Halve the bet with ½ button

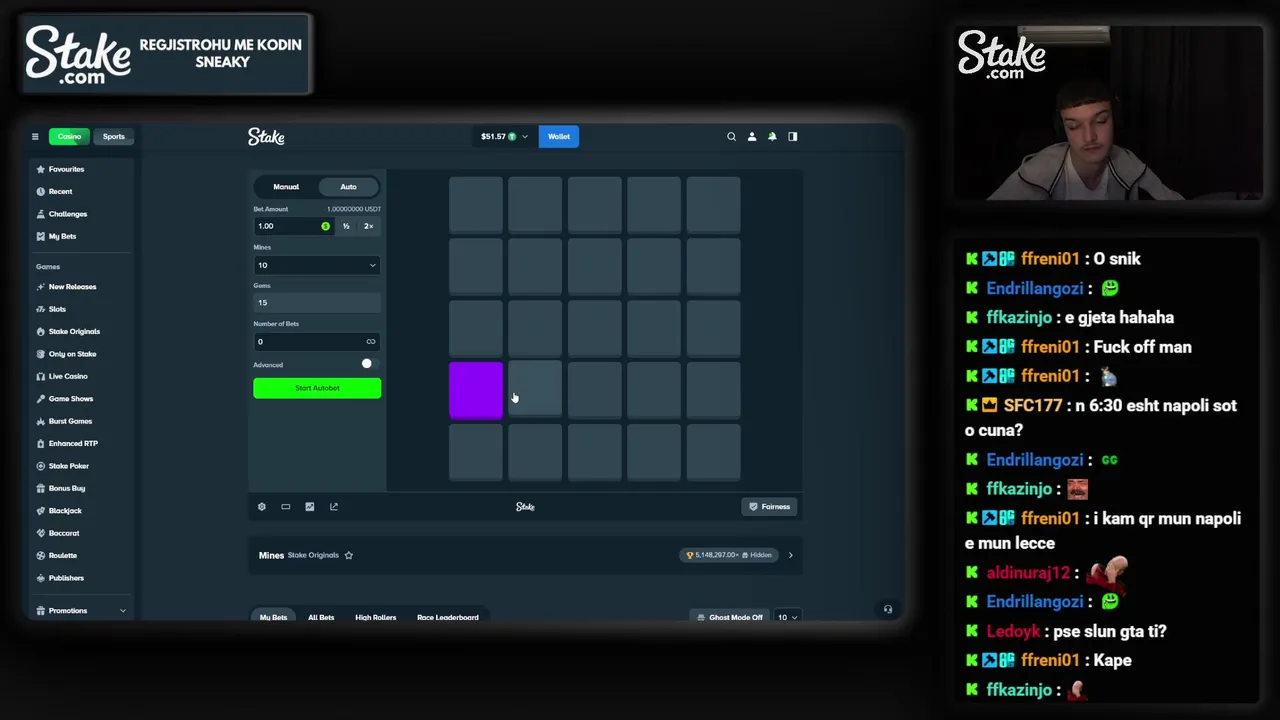tap(346, 226)
